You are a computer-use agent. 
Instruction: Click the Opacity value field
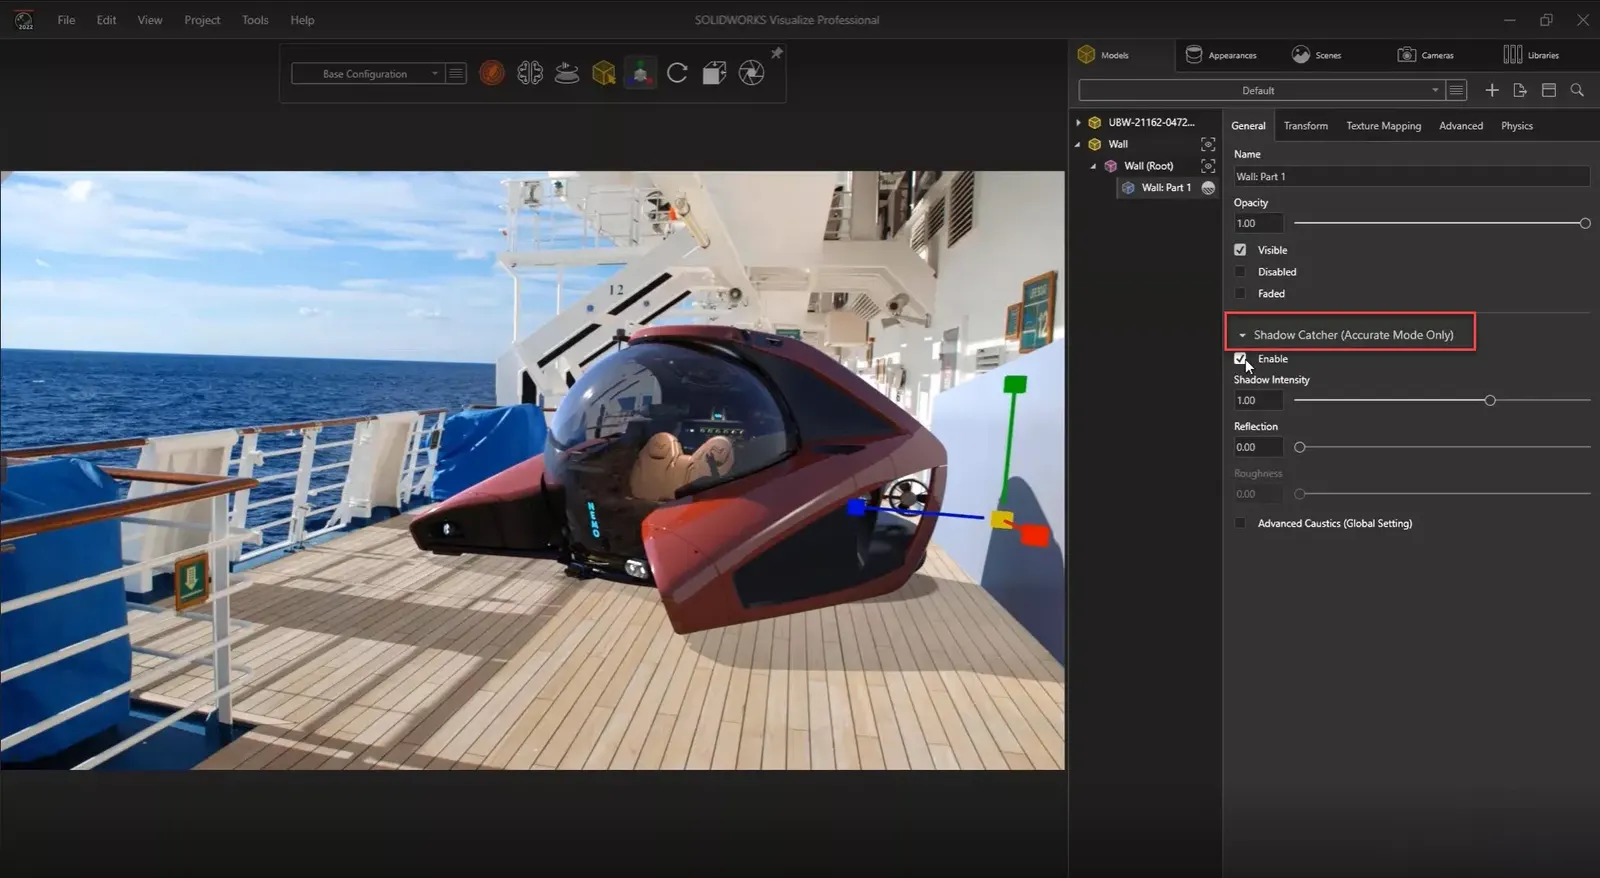point(1257,224)
